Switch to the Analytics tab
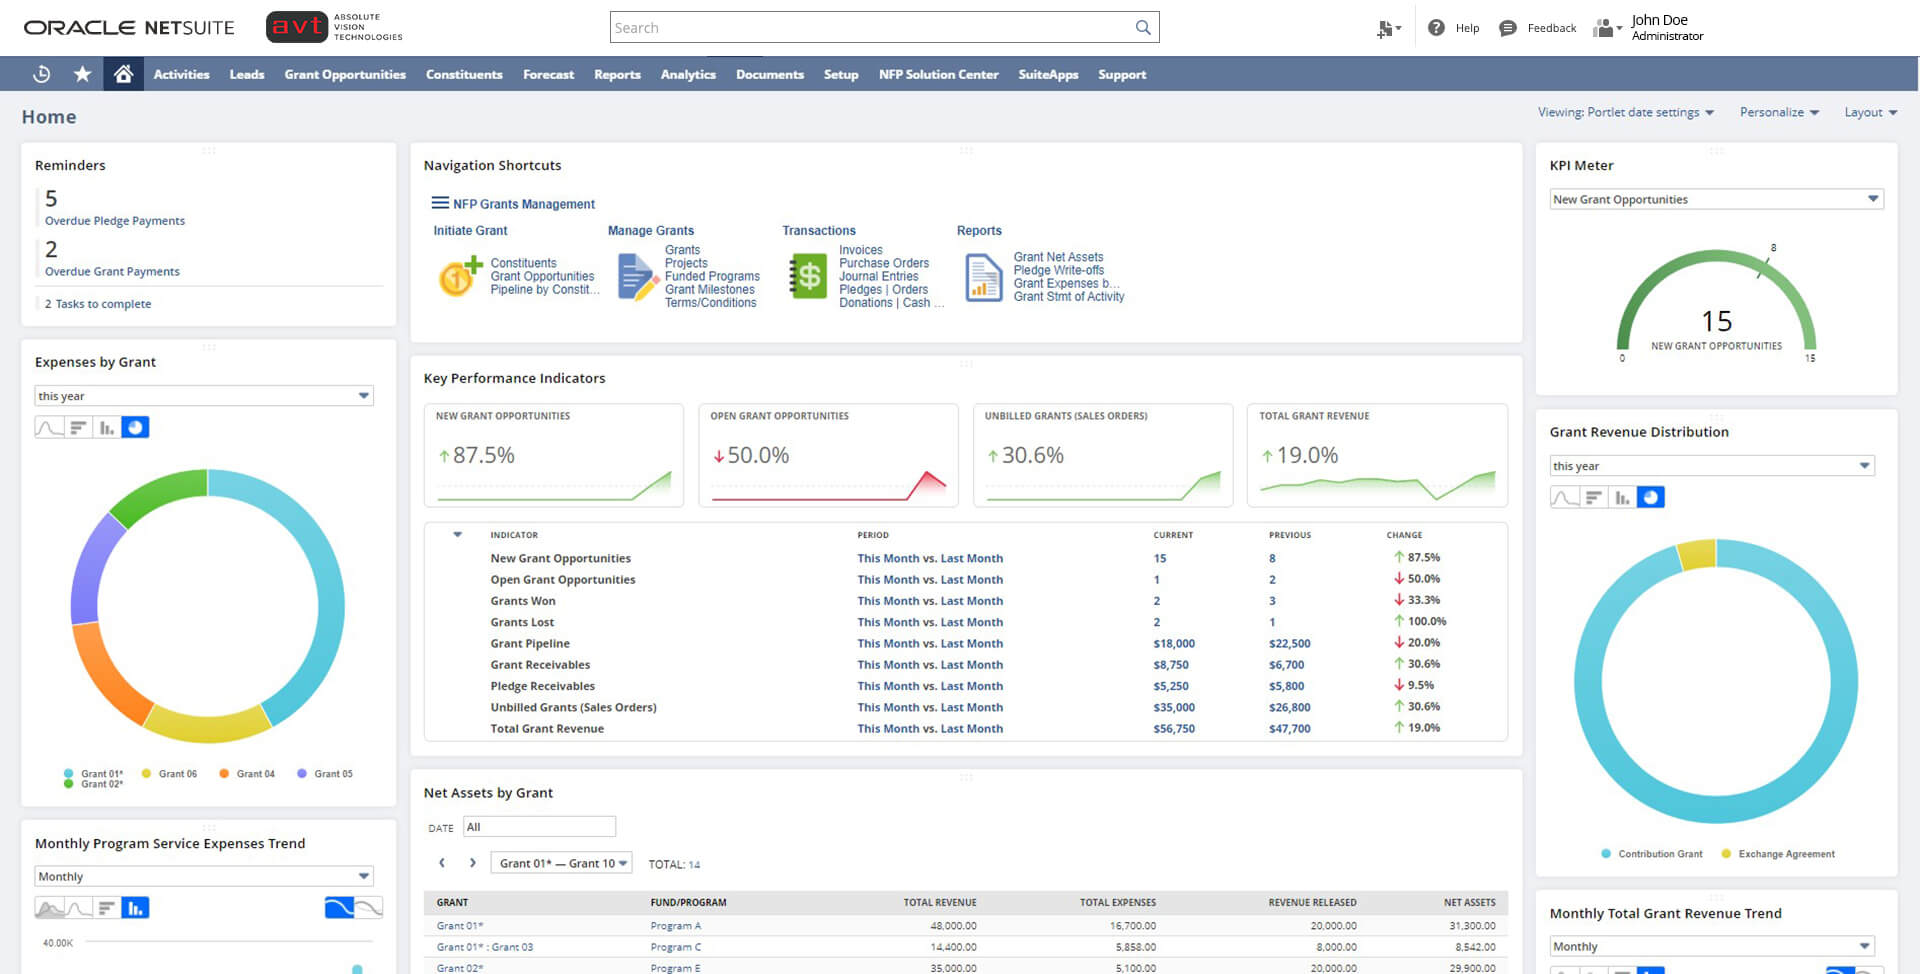Image resolution: width=1920 pixels, height=974 pixels. [687, 74]
